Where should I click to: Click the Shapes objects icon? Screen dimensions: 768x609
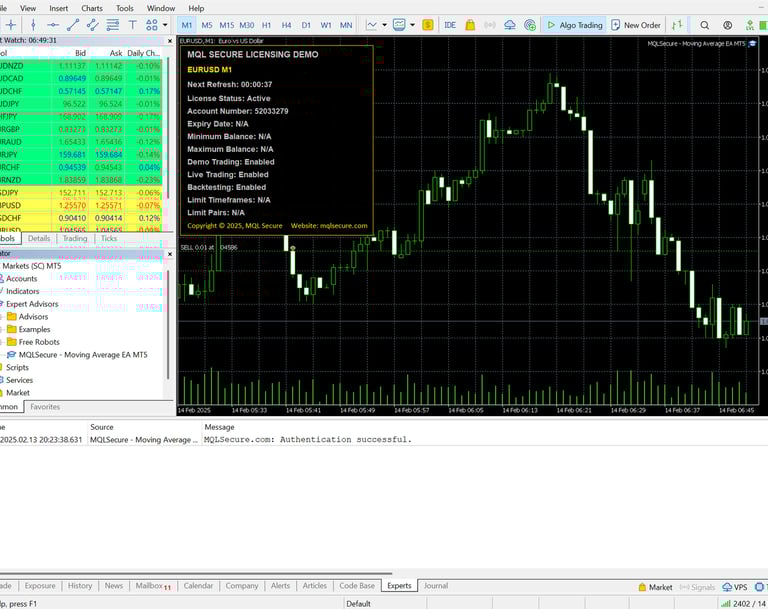(152, 25)
